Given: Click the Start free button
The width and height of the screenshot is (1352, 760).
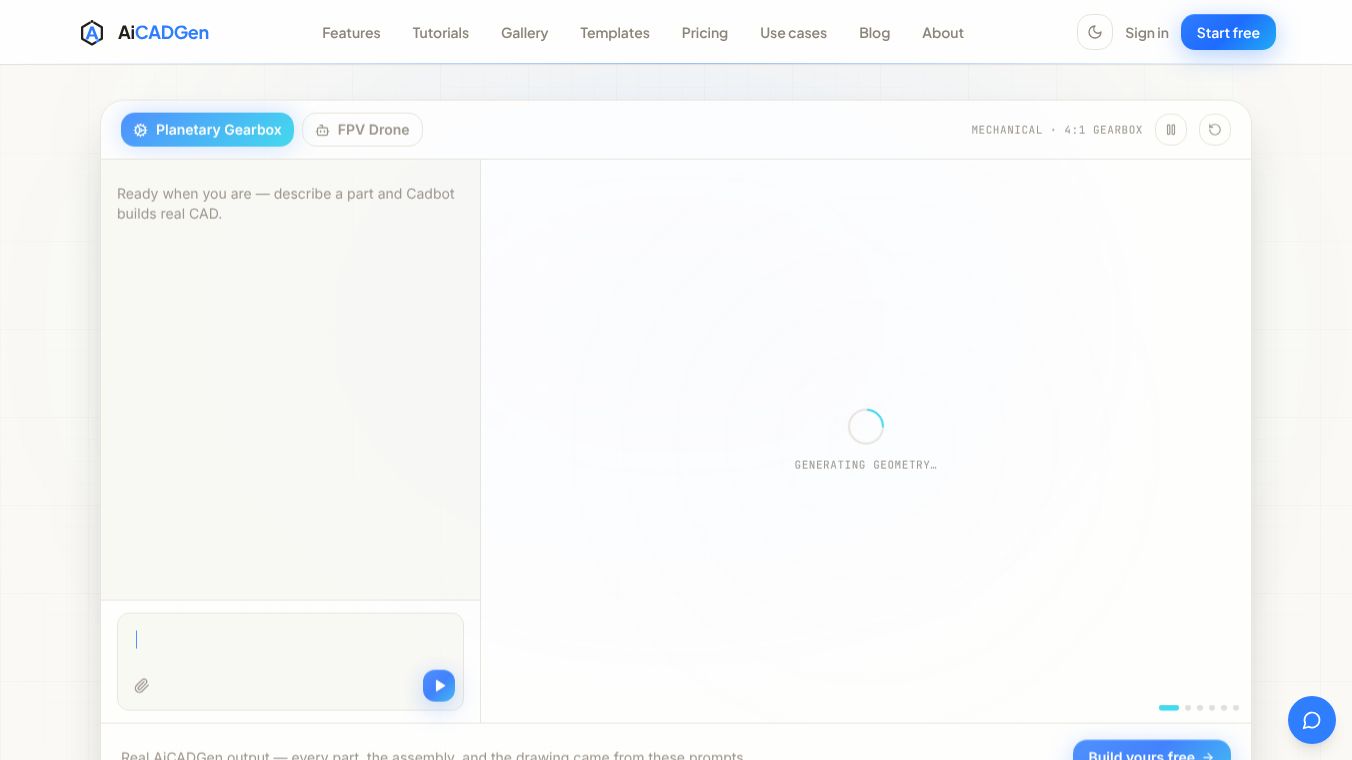Looking at the screenshot, I should (1228, 33).
